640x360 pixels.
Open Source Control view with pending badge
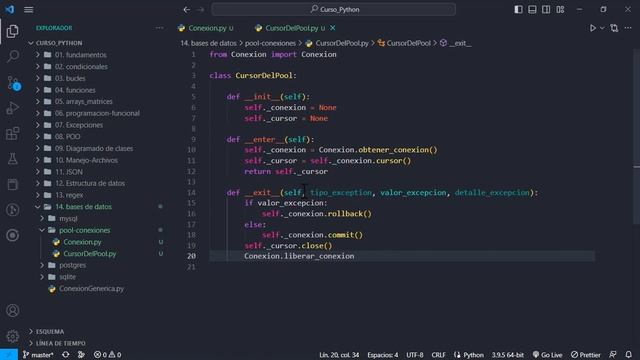coord(13,82)
